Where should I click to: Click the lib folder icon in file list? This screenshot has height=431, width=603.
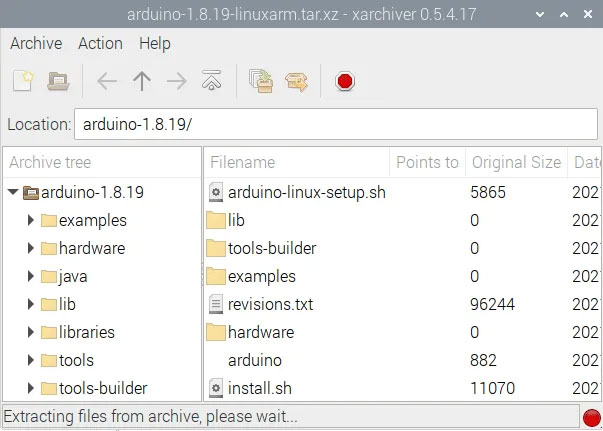click(x=216, y=220)
